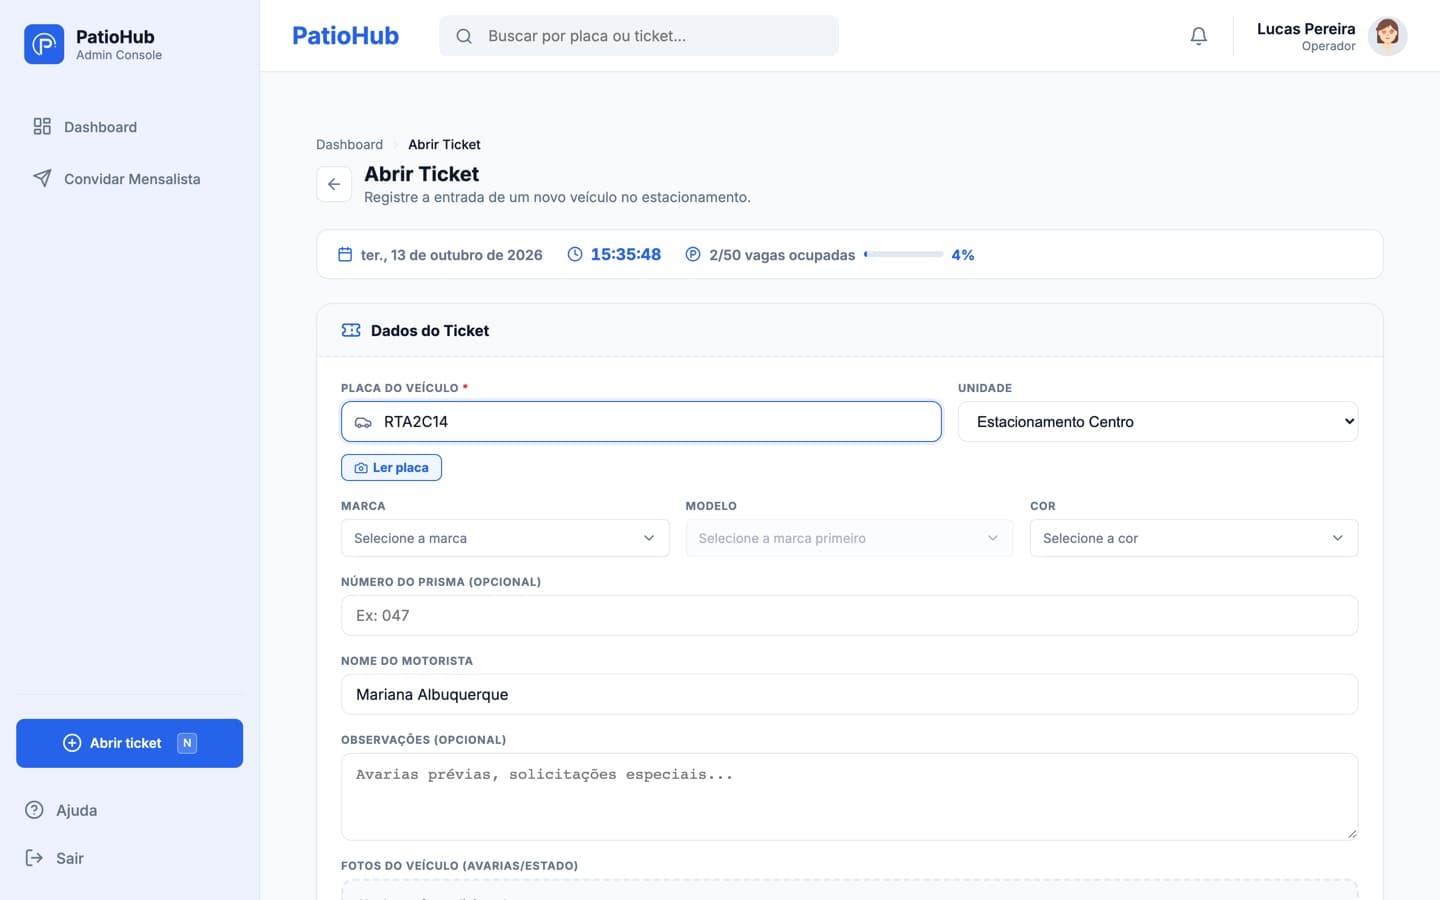The image size is (1440, 900).
Task: Click the Dashboard grid icon in sidebar
Action: coord(42,126)
